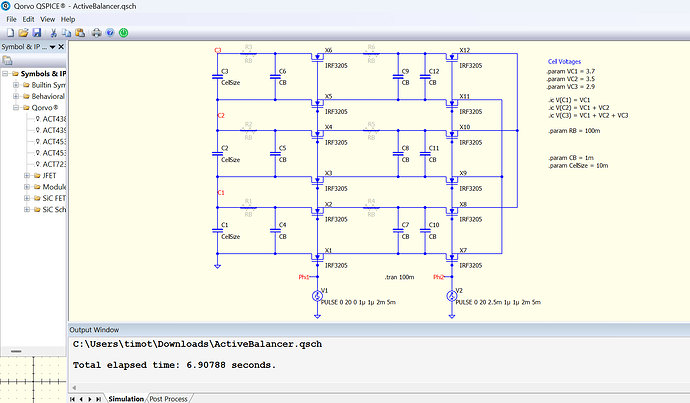
Task: Click the icon below the Symbol & IP panel header
Action: [x=7, y=60]
